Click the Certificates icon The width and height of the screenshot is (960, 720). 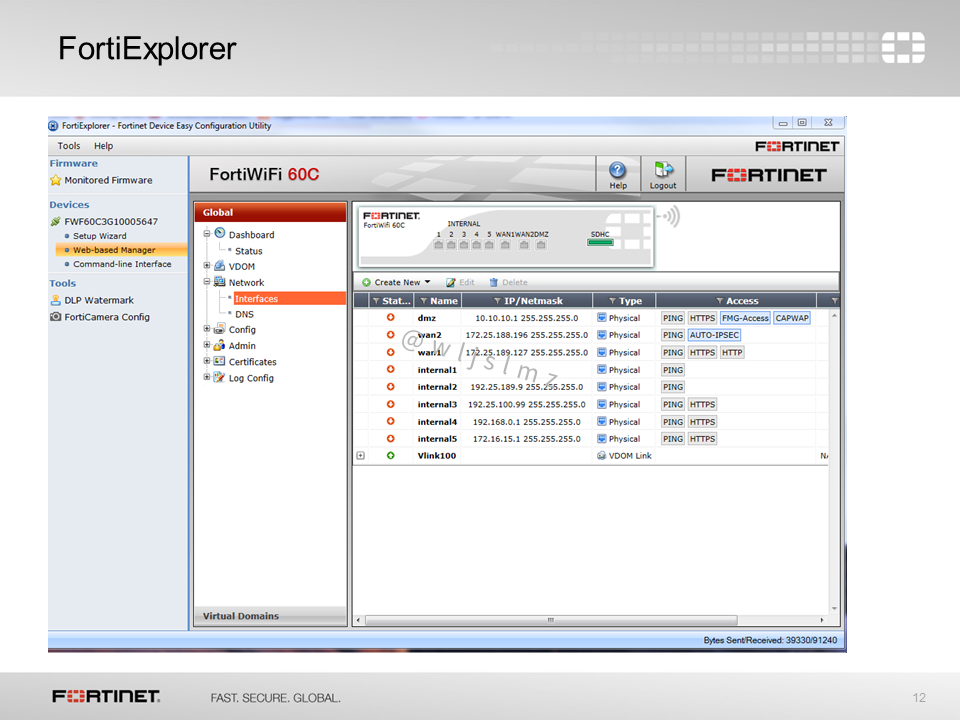[220, 361]
